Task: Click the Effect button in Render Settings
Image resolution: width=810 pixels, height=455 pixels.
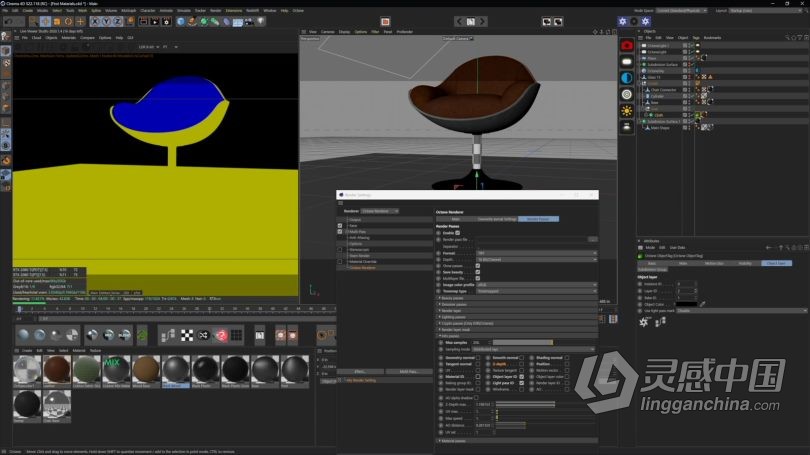Action: tap(360, 372)
